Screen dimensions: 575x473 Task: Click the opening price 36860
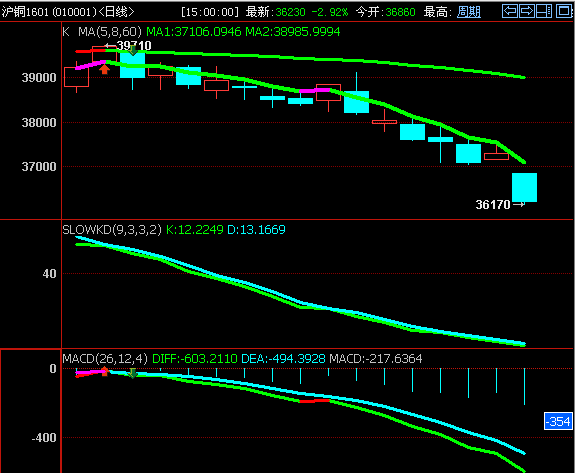[400, 12]
